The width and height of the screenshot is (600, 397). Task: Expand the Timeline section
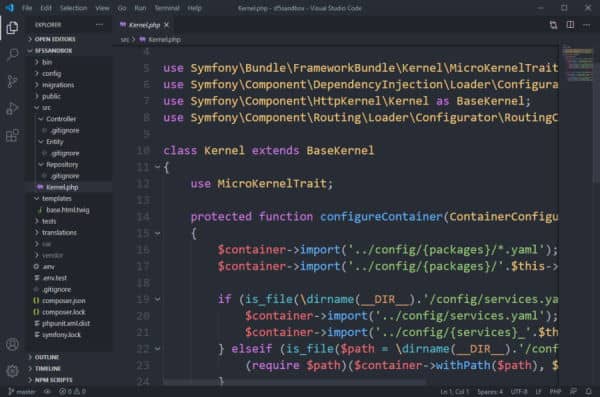point(69,369)
